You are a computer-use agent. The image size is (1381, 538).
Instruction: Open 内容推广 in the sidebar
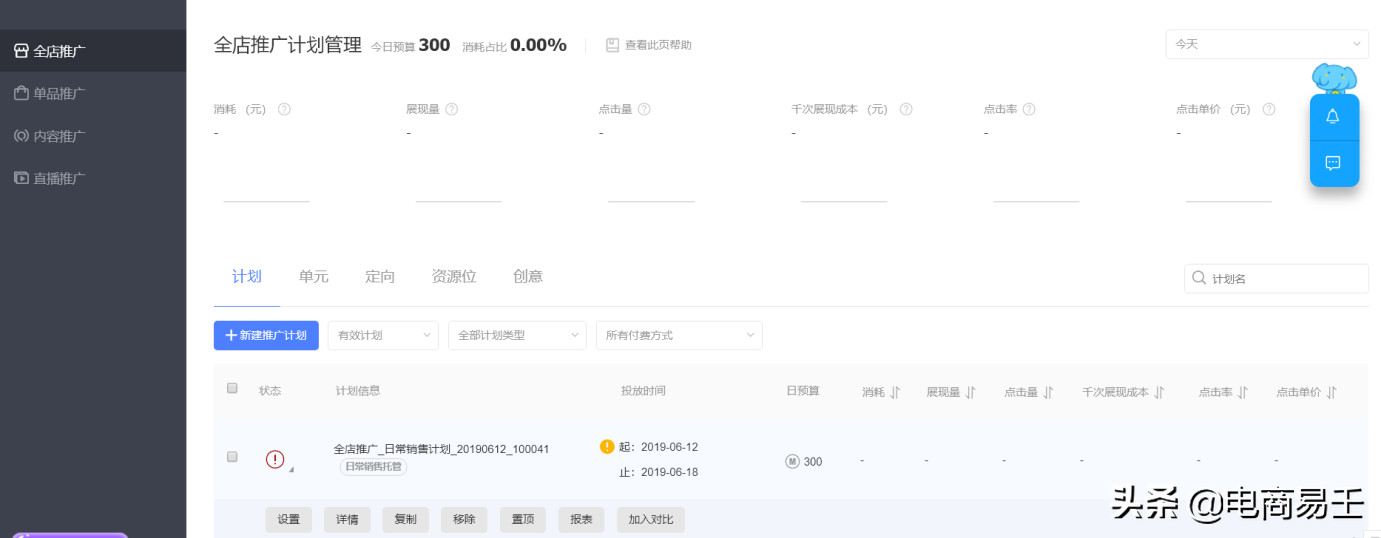tap(93, 136)
